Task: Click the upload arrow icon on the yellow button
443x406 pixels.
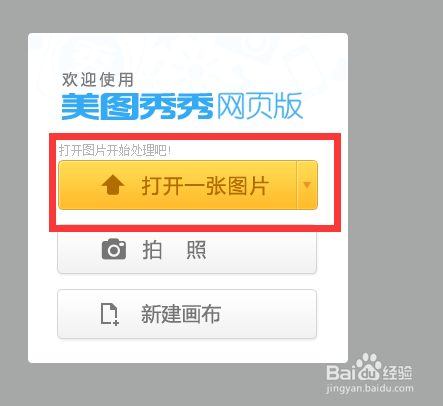Action: [113, 185]
